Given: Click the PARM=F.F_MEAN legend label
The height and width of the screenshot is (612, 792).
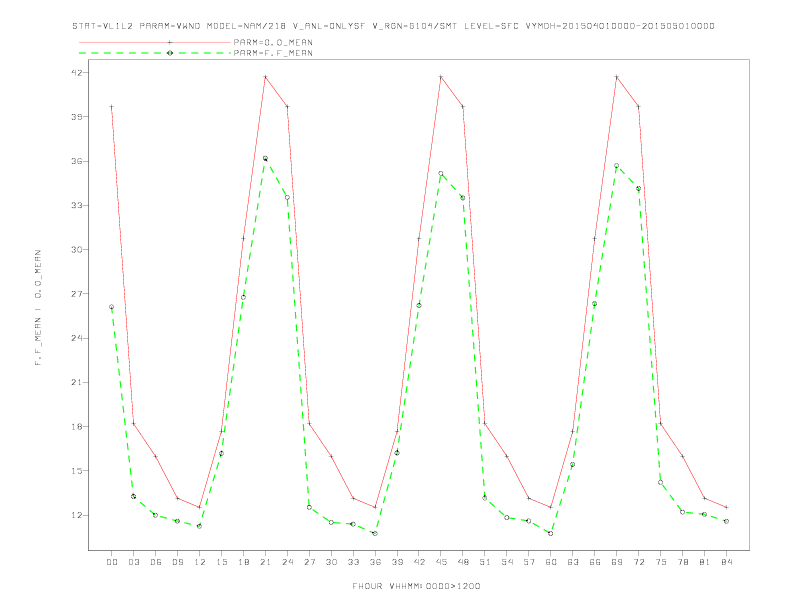Looking at the screenshot, I should tap(273, 53).
